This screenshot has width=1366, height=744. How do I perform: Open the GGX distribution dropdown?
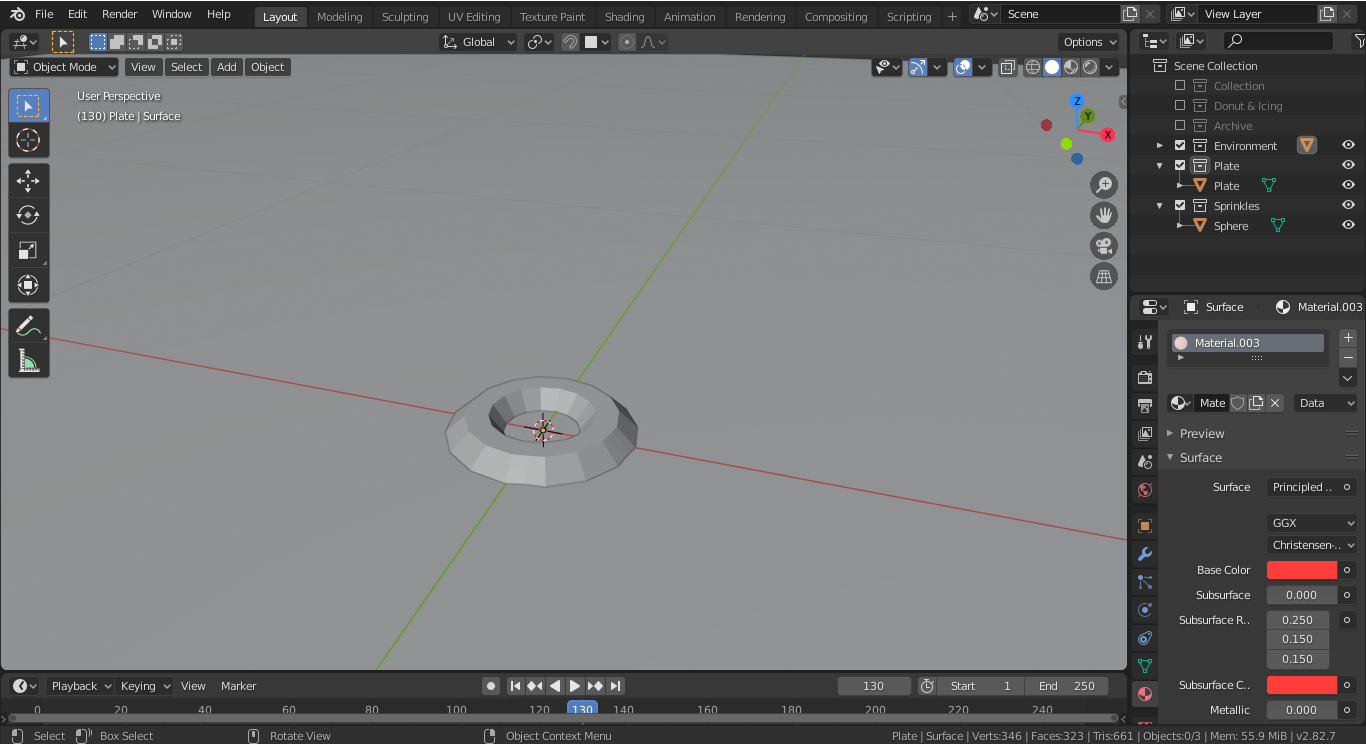pyautogui.click(x=1312, y=523)
